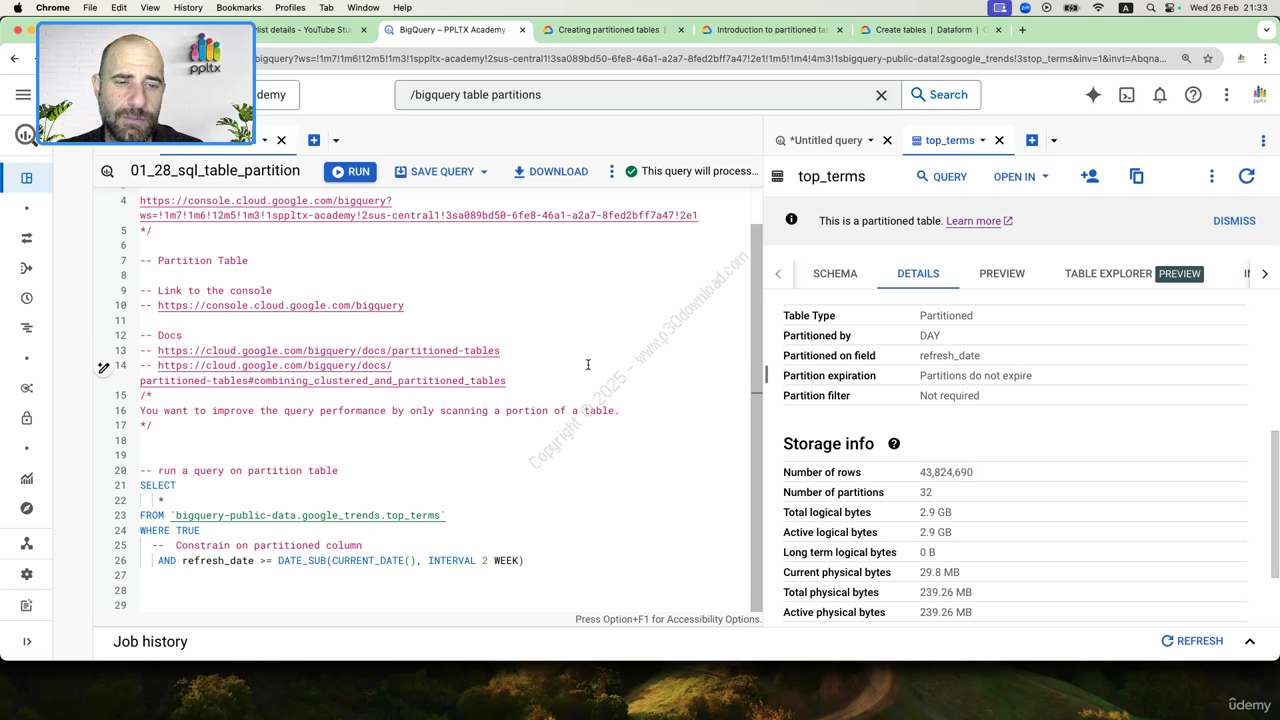Image resolution: width=1280 pixels, height=720 pixels.
Task: Open the Open In dropdown
Action: click(1021, 177)
